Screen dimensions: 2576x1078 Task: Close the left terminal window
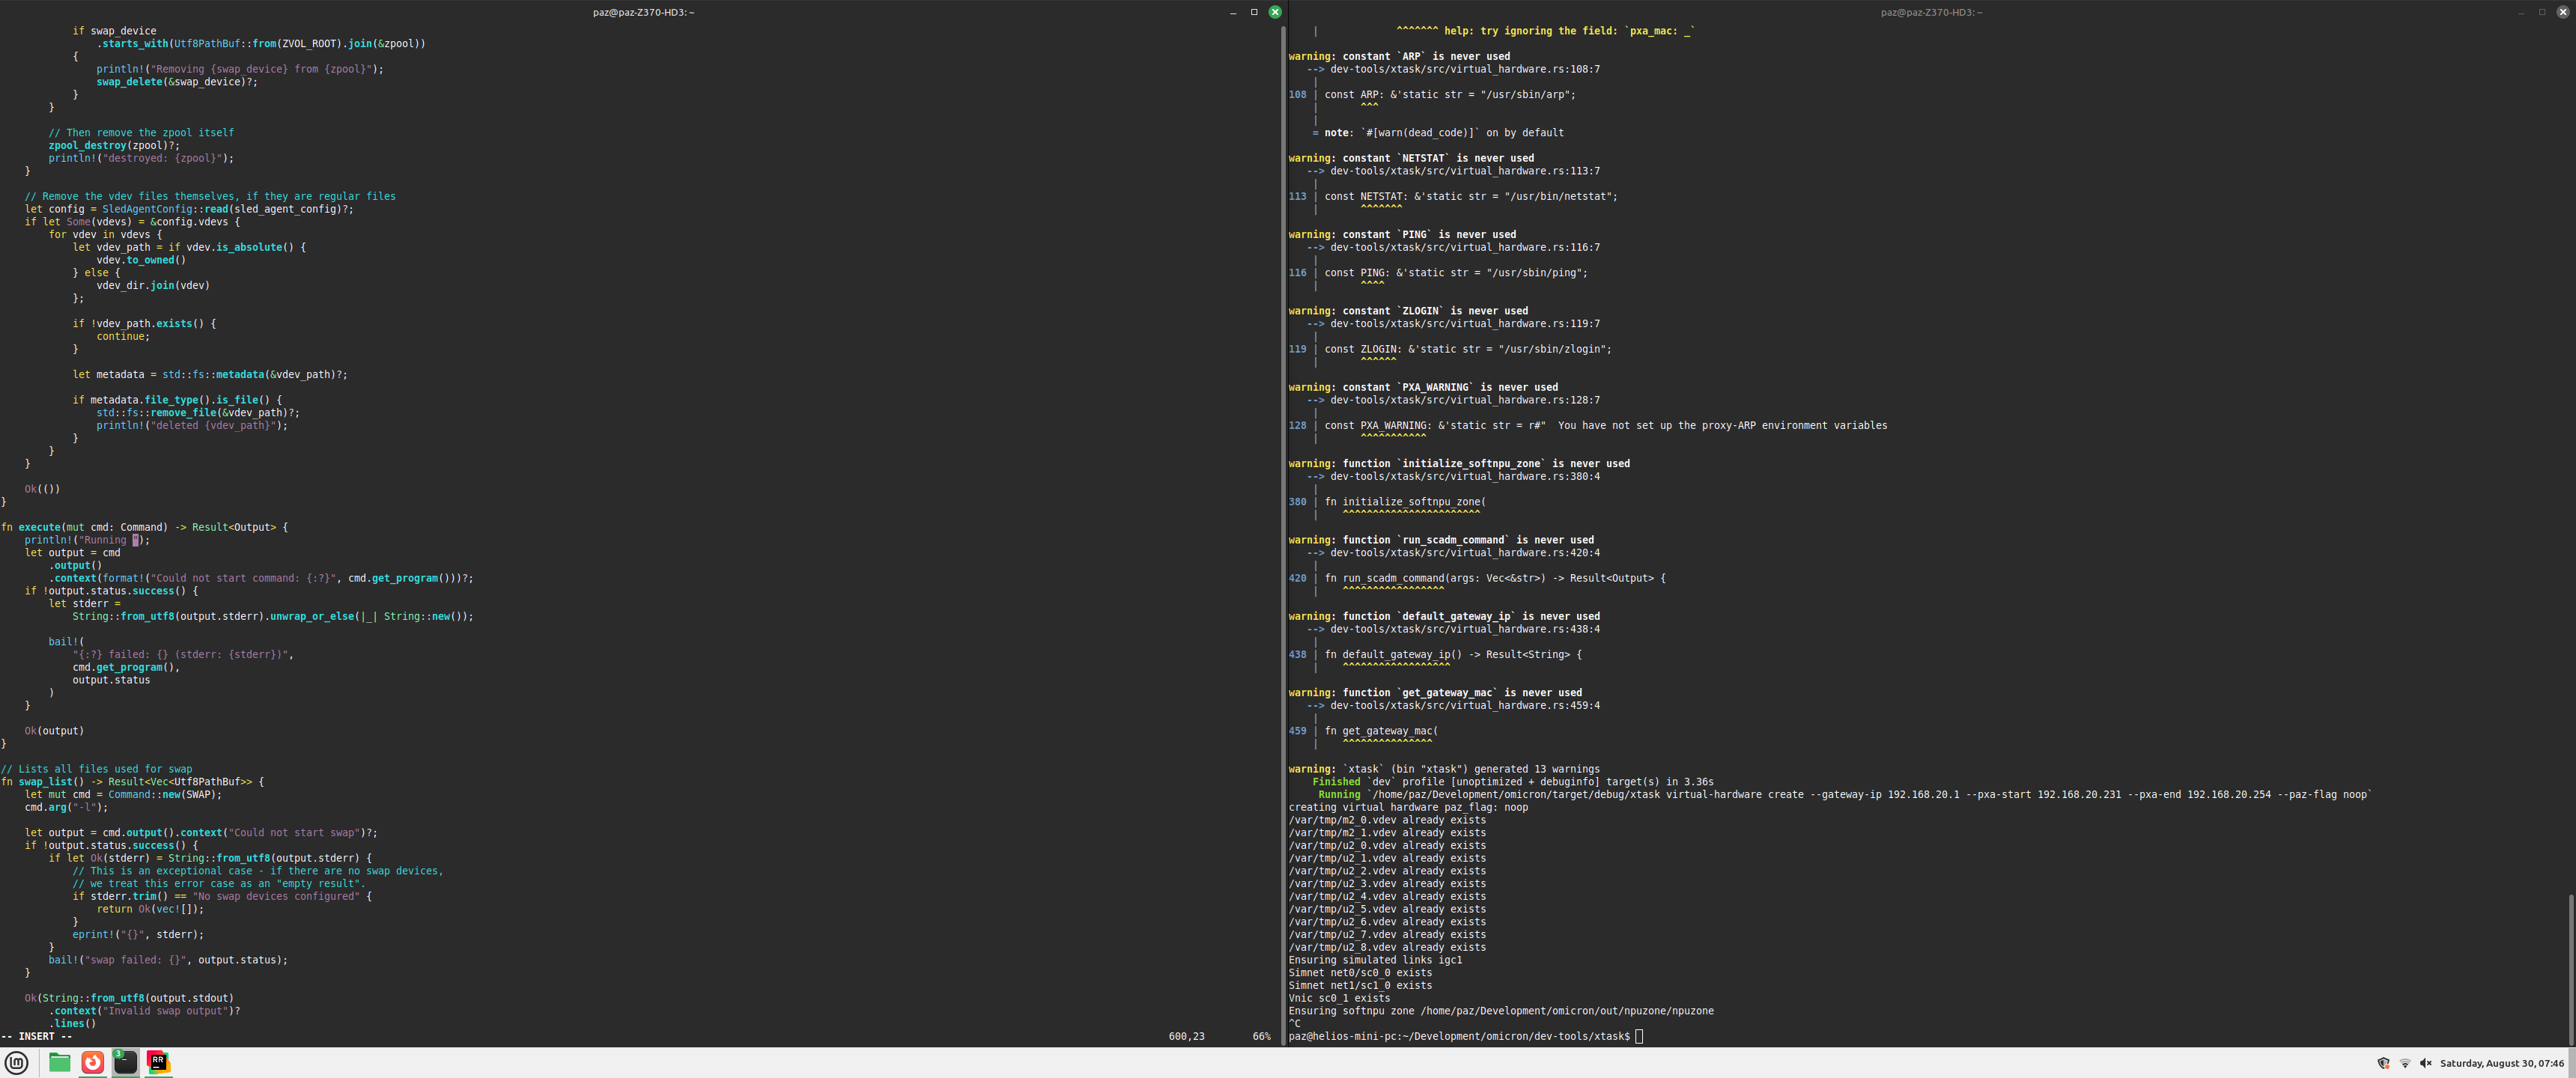pyautogui.click(x=1275, y=12)
